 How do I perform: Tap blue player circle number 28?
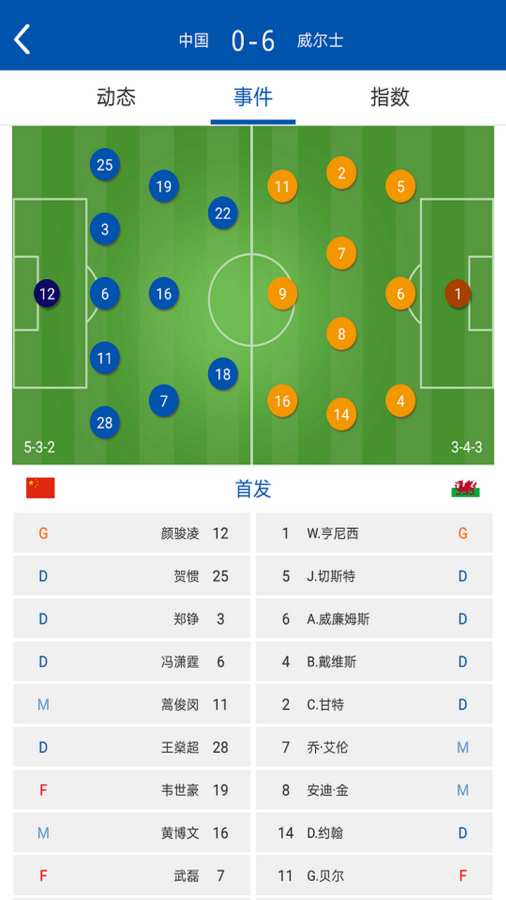tap(104, 423)
